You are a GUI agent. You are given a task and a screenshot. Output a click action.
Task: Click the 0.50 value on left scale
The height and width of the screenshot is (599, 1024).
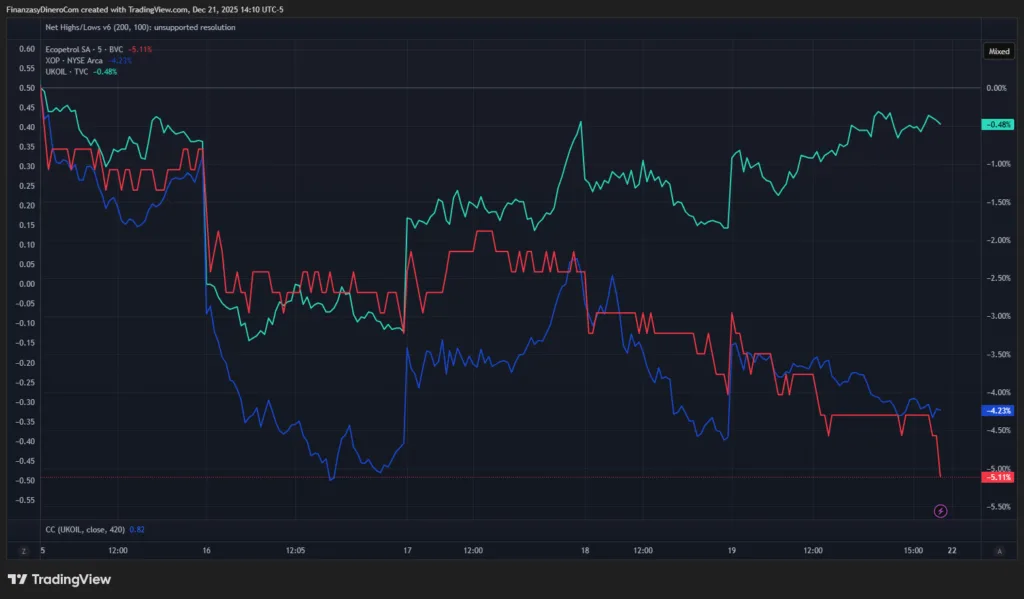26,88
